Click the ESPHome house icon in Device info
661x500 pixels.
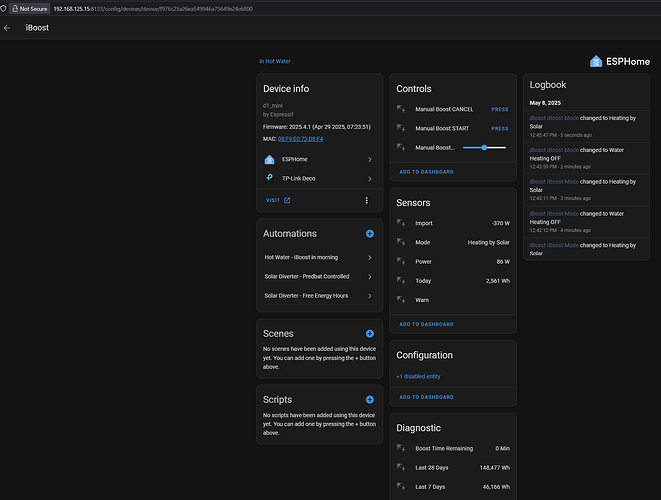[x=269, y=159]
